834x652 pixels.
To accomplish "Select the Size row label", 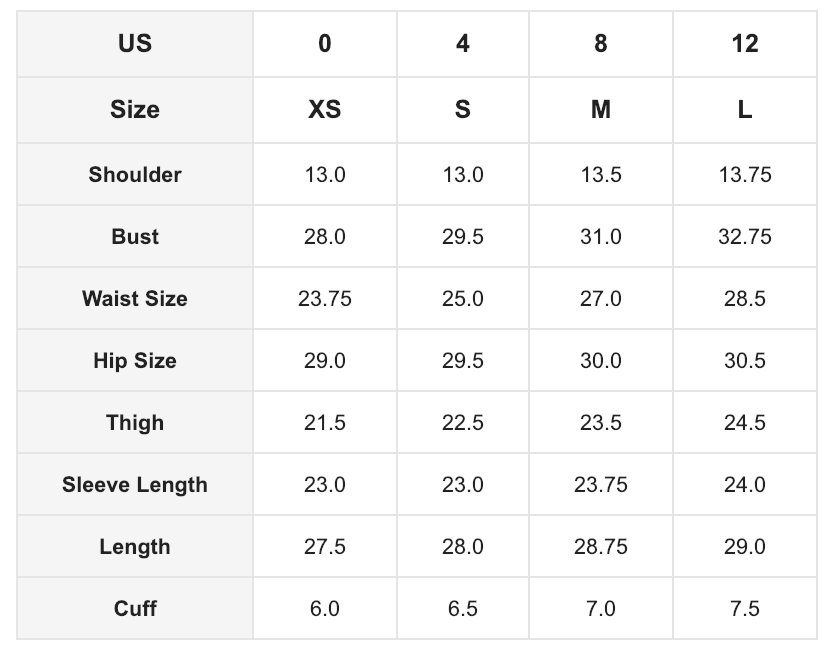I will [x=135, y=110].
